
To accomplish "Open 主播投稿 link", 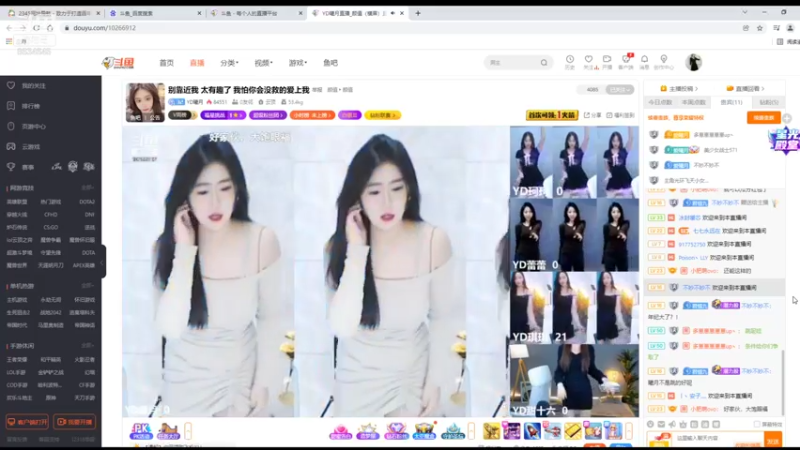I will 679,89.
